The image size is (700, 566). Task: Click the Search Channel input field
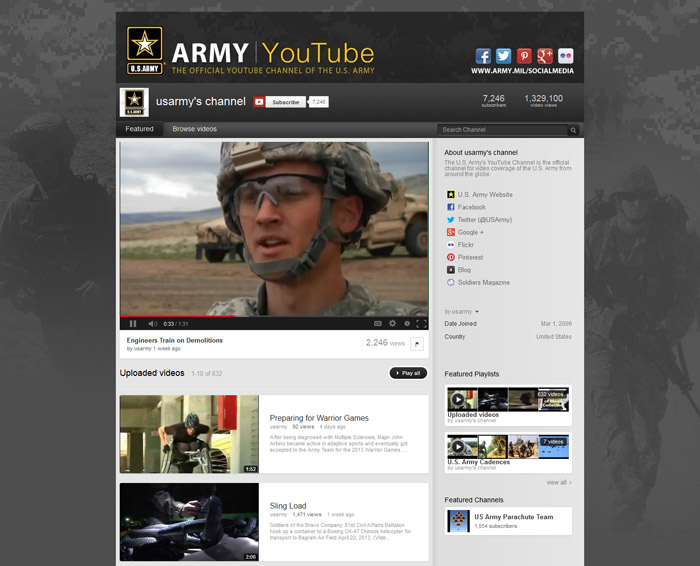point(502,130)
